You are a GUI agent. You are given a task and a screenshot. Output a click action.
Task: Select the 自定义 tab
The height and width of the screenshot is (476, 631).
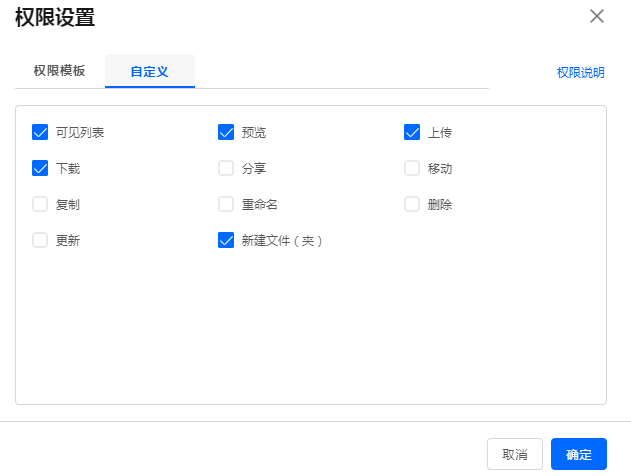pyautogui.click(x=150, y=72)
